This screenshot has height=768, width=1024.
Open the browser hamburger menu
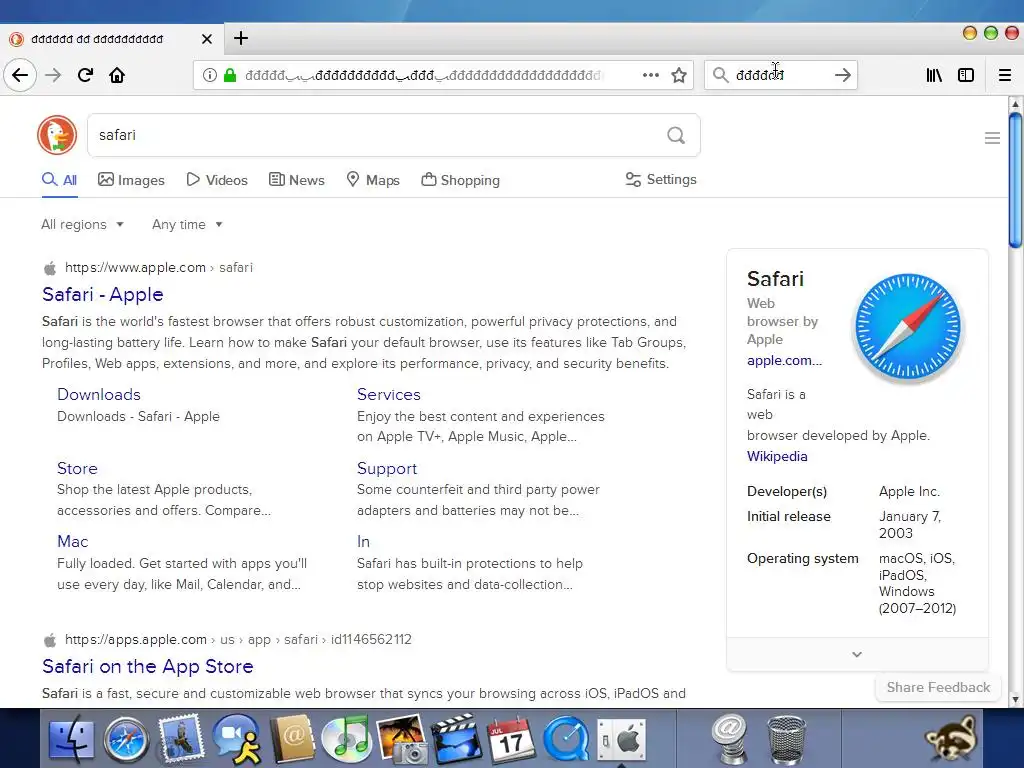click(1005, 75)
